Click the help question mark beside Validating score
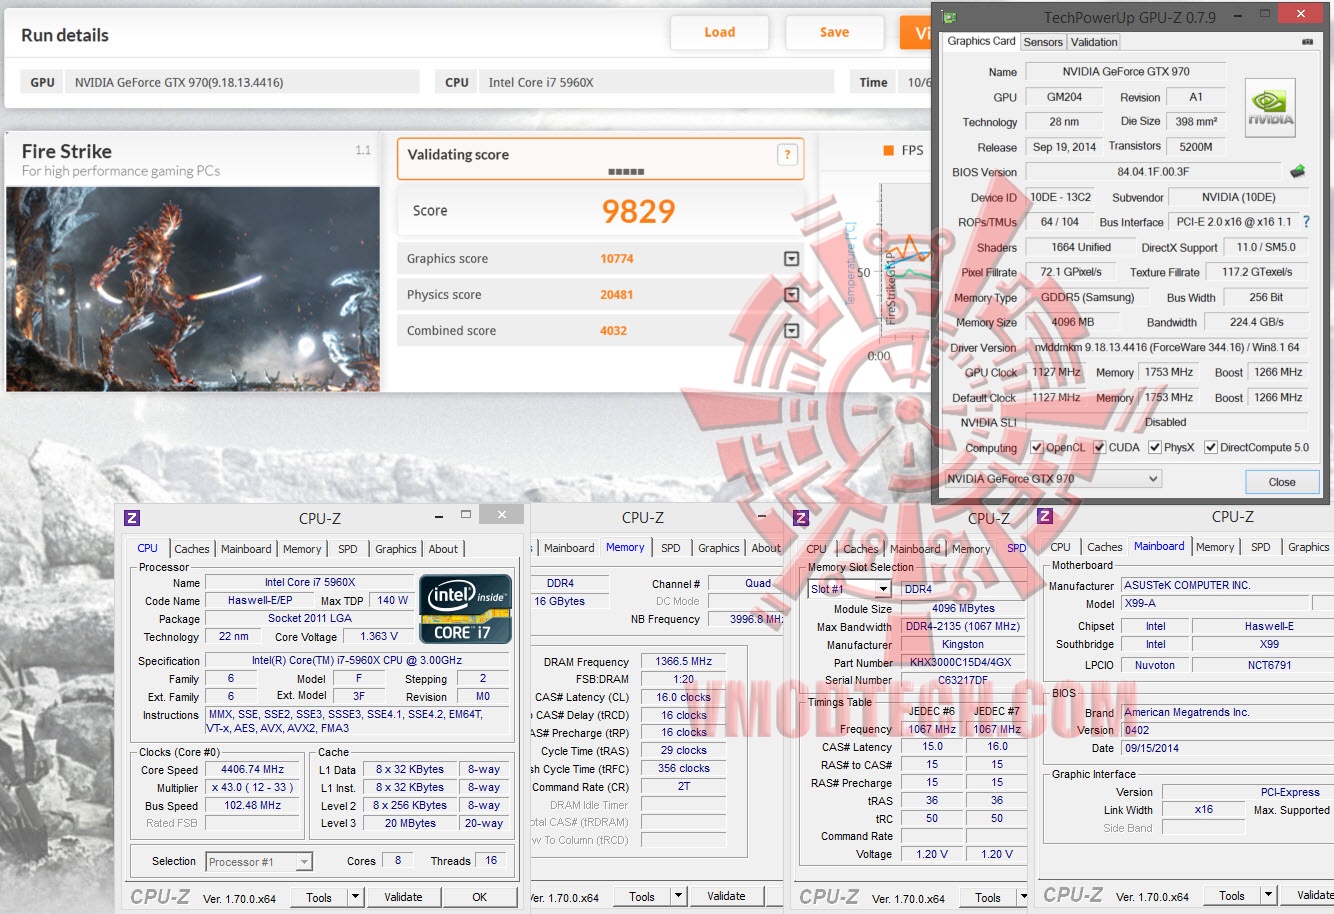 (788, 154)
